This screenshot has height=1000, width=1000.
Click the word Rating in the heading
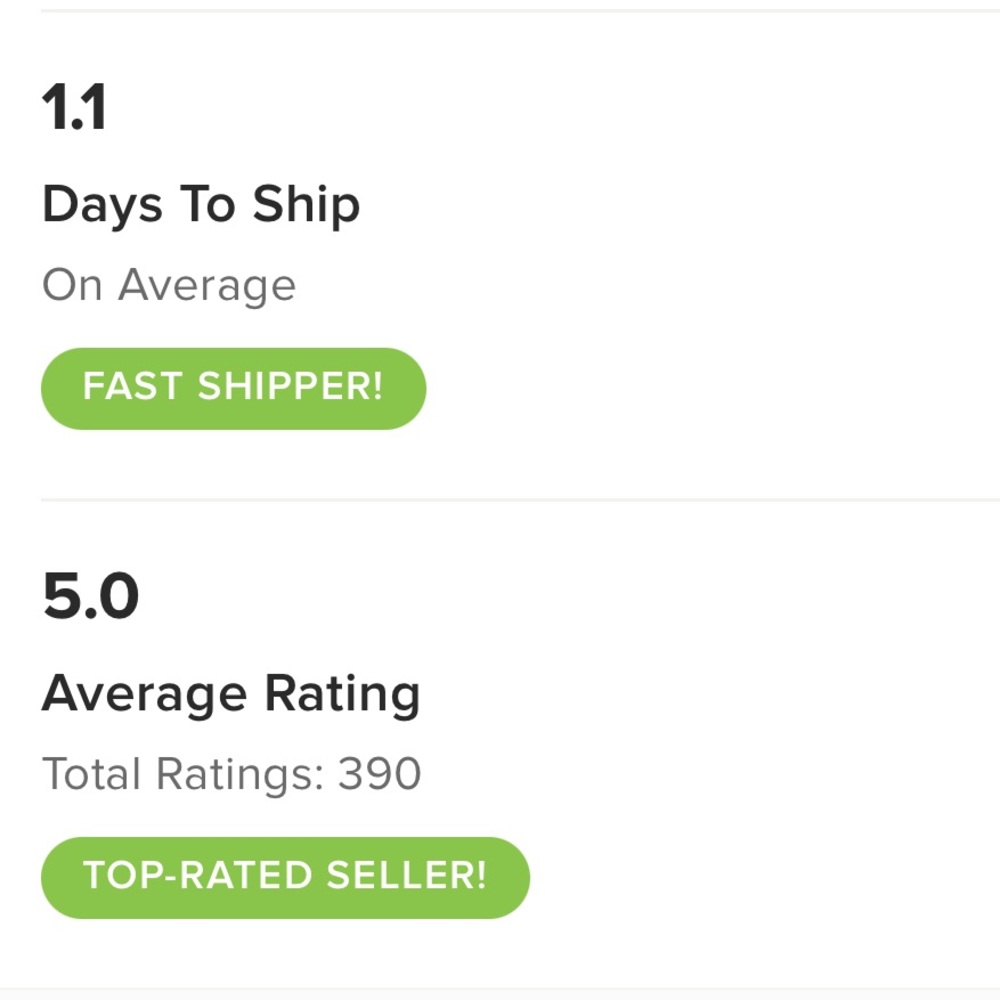342,695
